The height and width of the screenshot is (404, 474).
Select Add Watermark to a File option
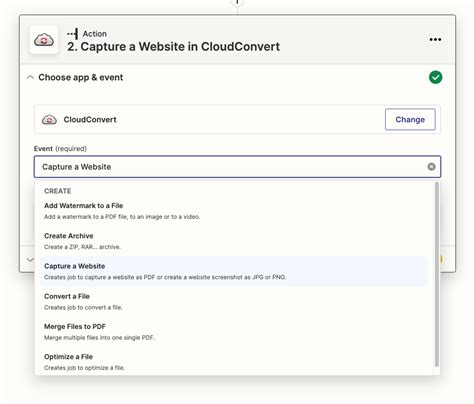pos(234,211)
